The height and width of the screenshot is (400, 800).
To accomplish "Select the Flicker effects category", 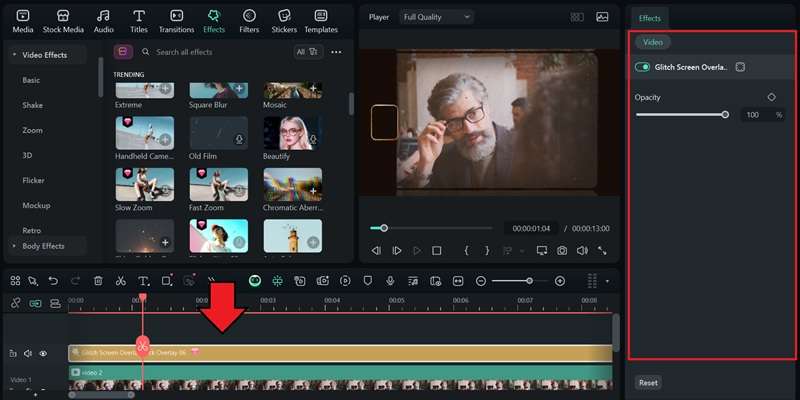I will [33, 180].
